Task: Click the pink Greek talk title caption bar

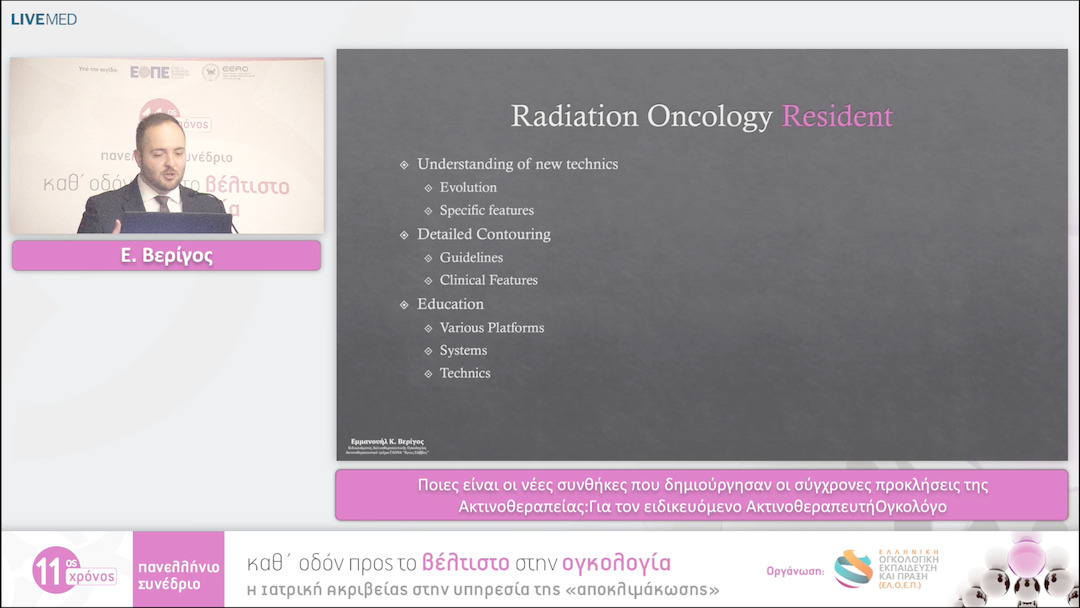Action: [x=701, y=495]
